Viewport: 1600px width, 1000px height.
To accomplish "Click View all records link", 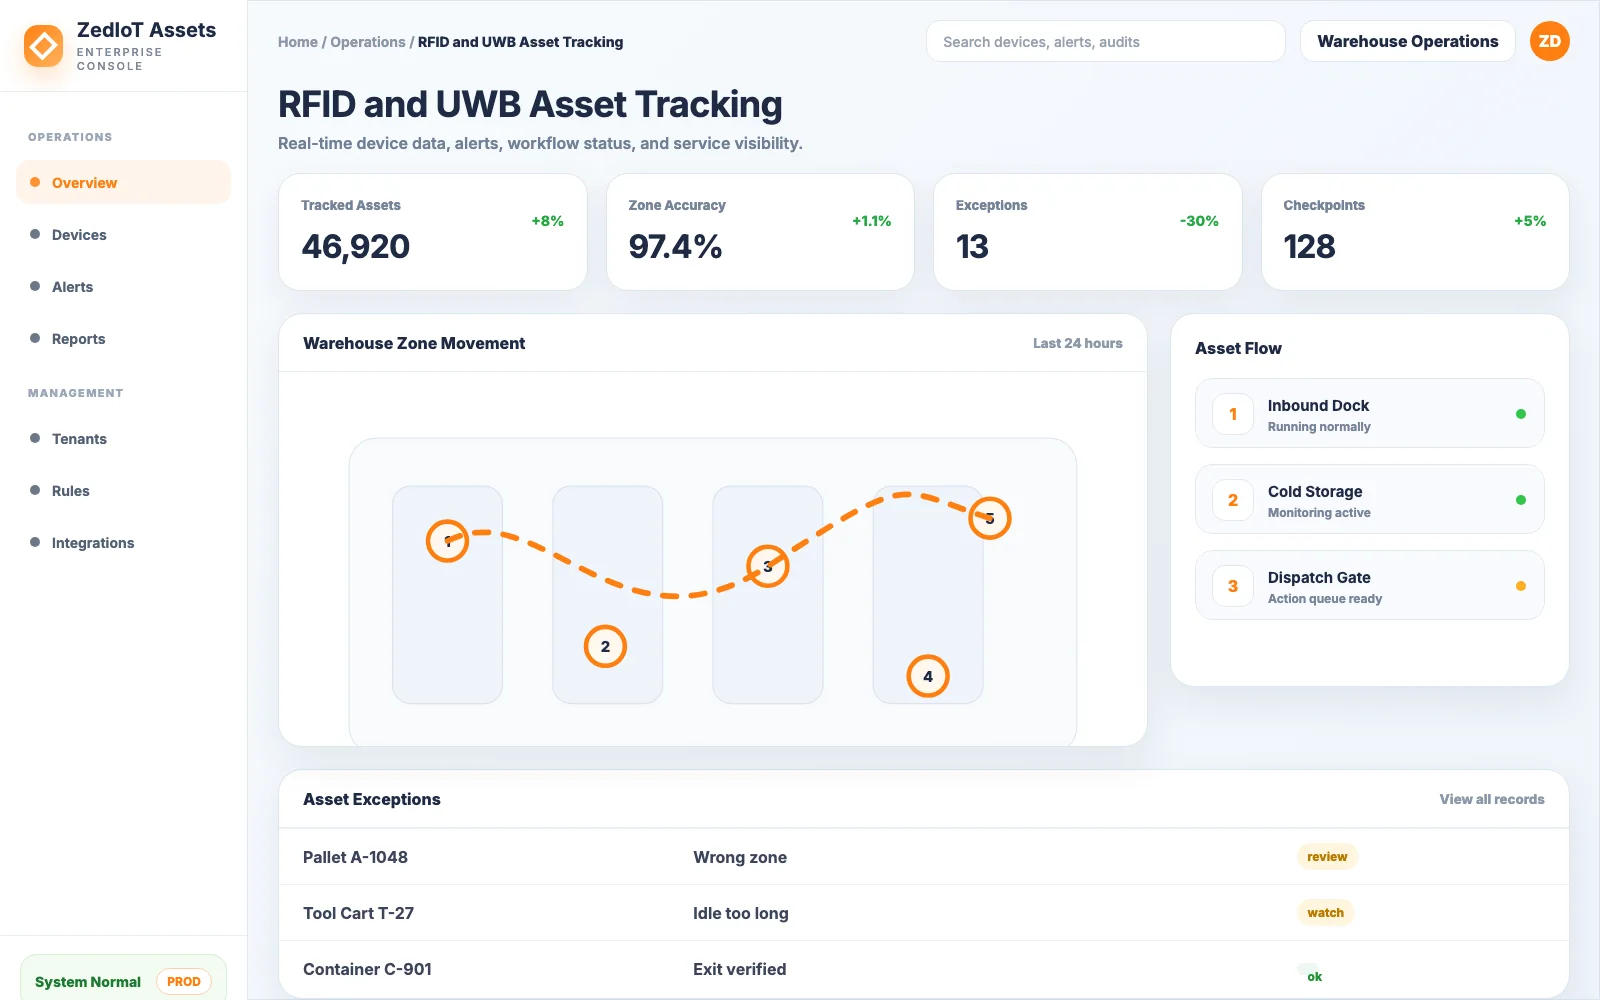I will coord(1491,799).
